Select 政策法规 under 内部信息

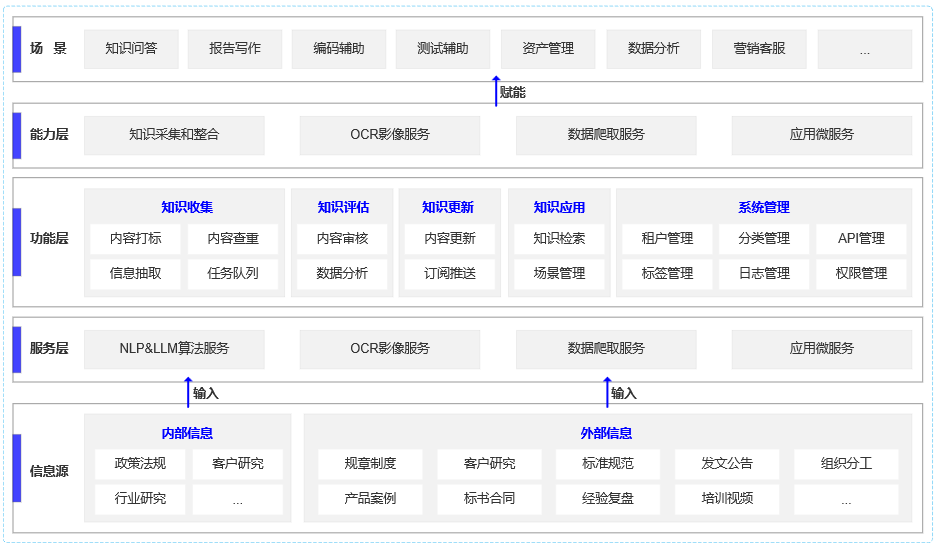click(x=140, y=464)
